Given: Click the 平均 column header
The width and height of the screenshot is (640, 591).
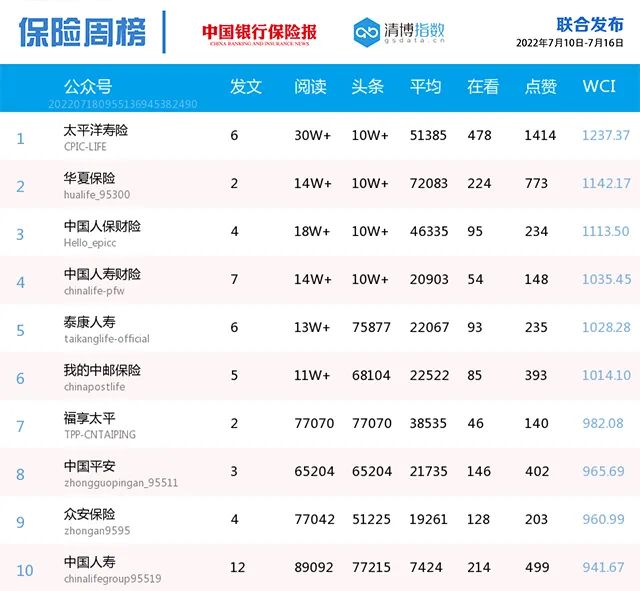Looking at the screenshot, I should pyautogui.click(x=425, y=87).
